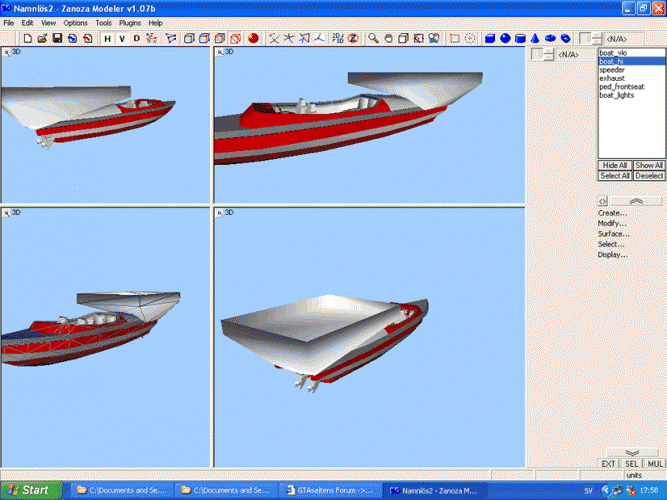
Task: Click the red sphere render icon
Action: pyautogui.click(x=253, y=39)
